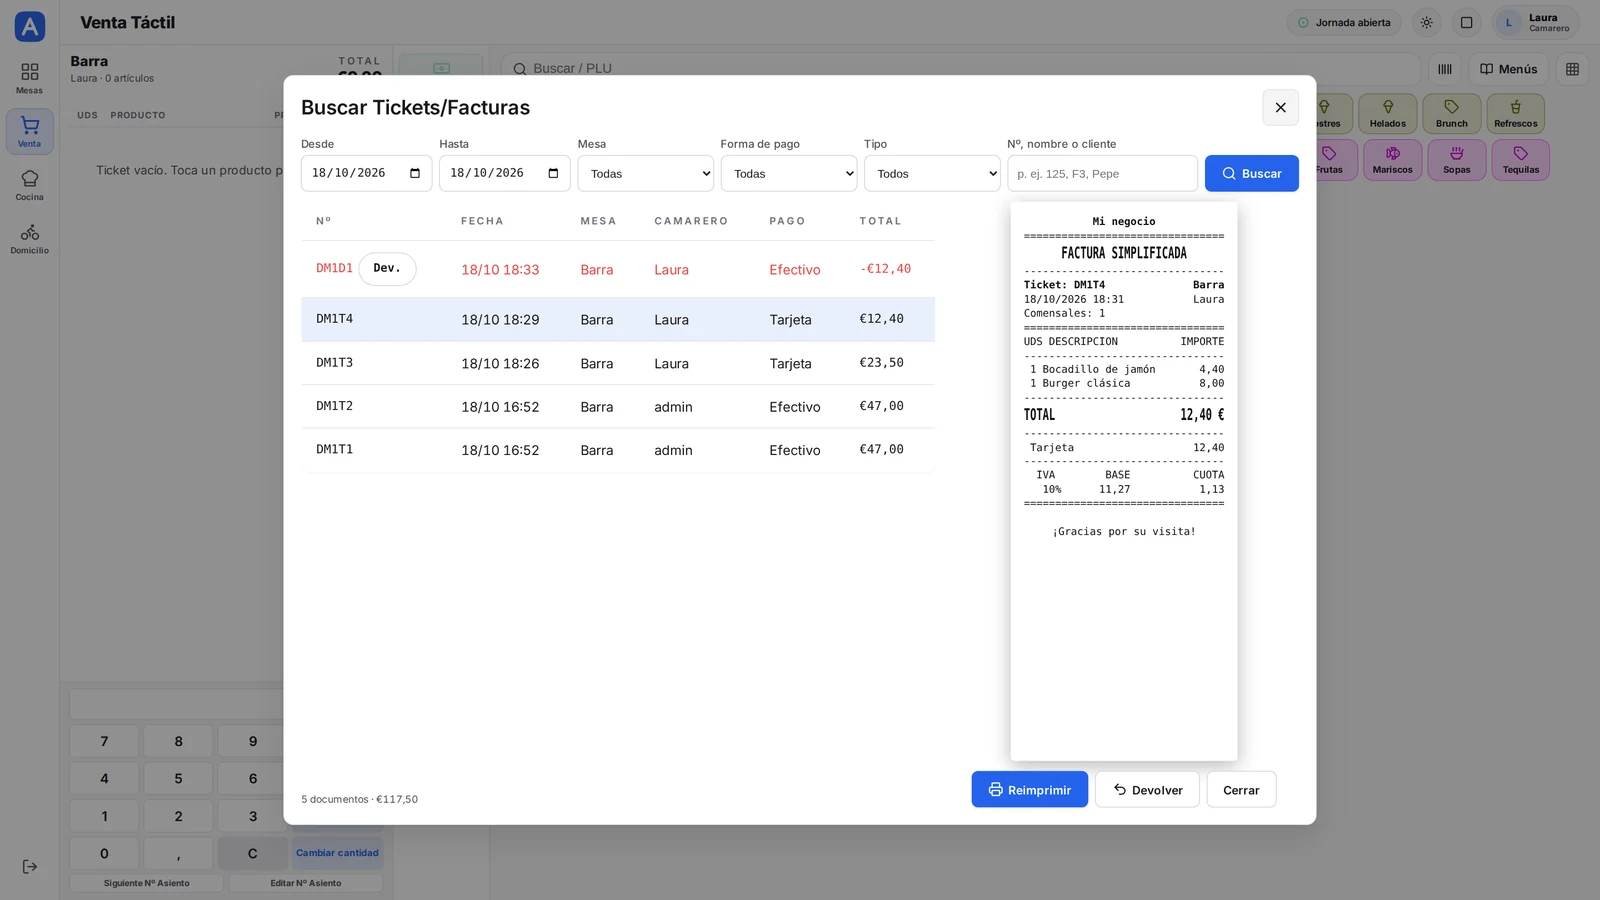Select the DM1D1 refund row

point(618,269)
